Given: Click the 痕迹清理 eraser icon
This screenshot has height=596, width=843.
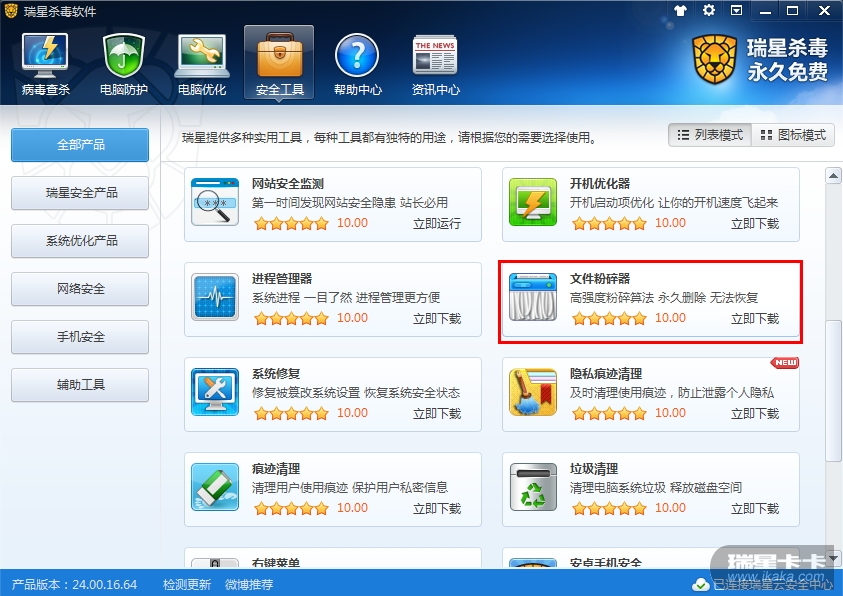Looking at the screenshot, I should 215,487.
